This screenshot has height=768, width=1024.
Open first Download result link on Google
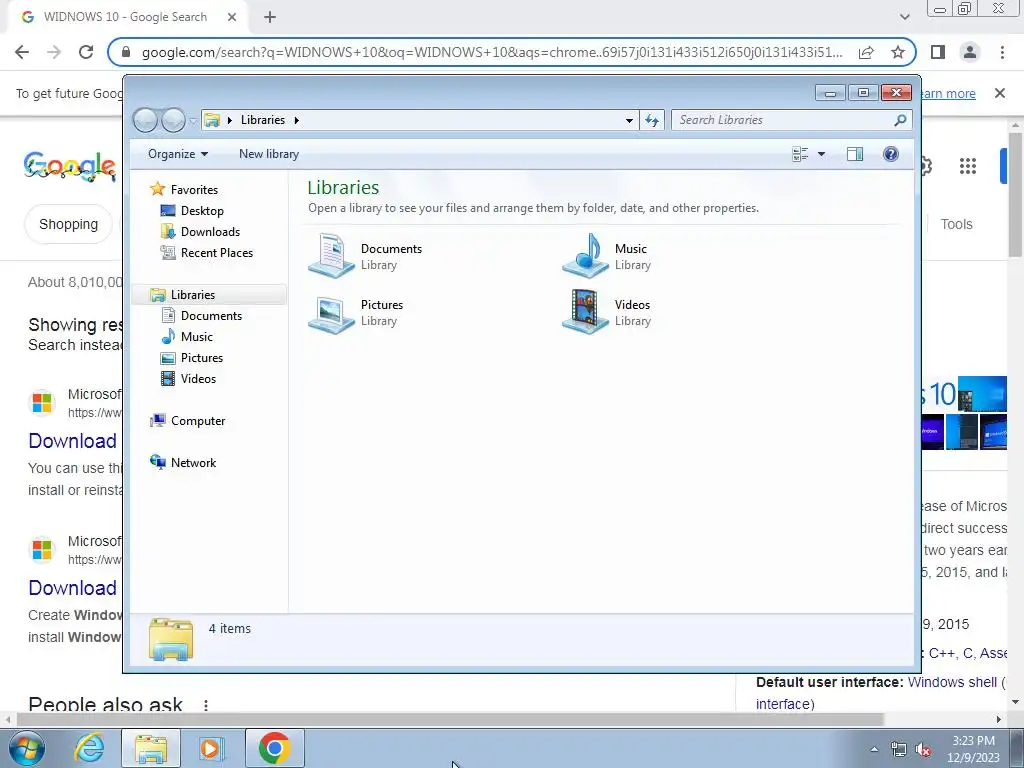click(x=72, y=441)
